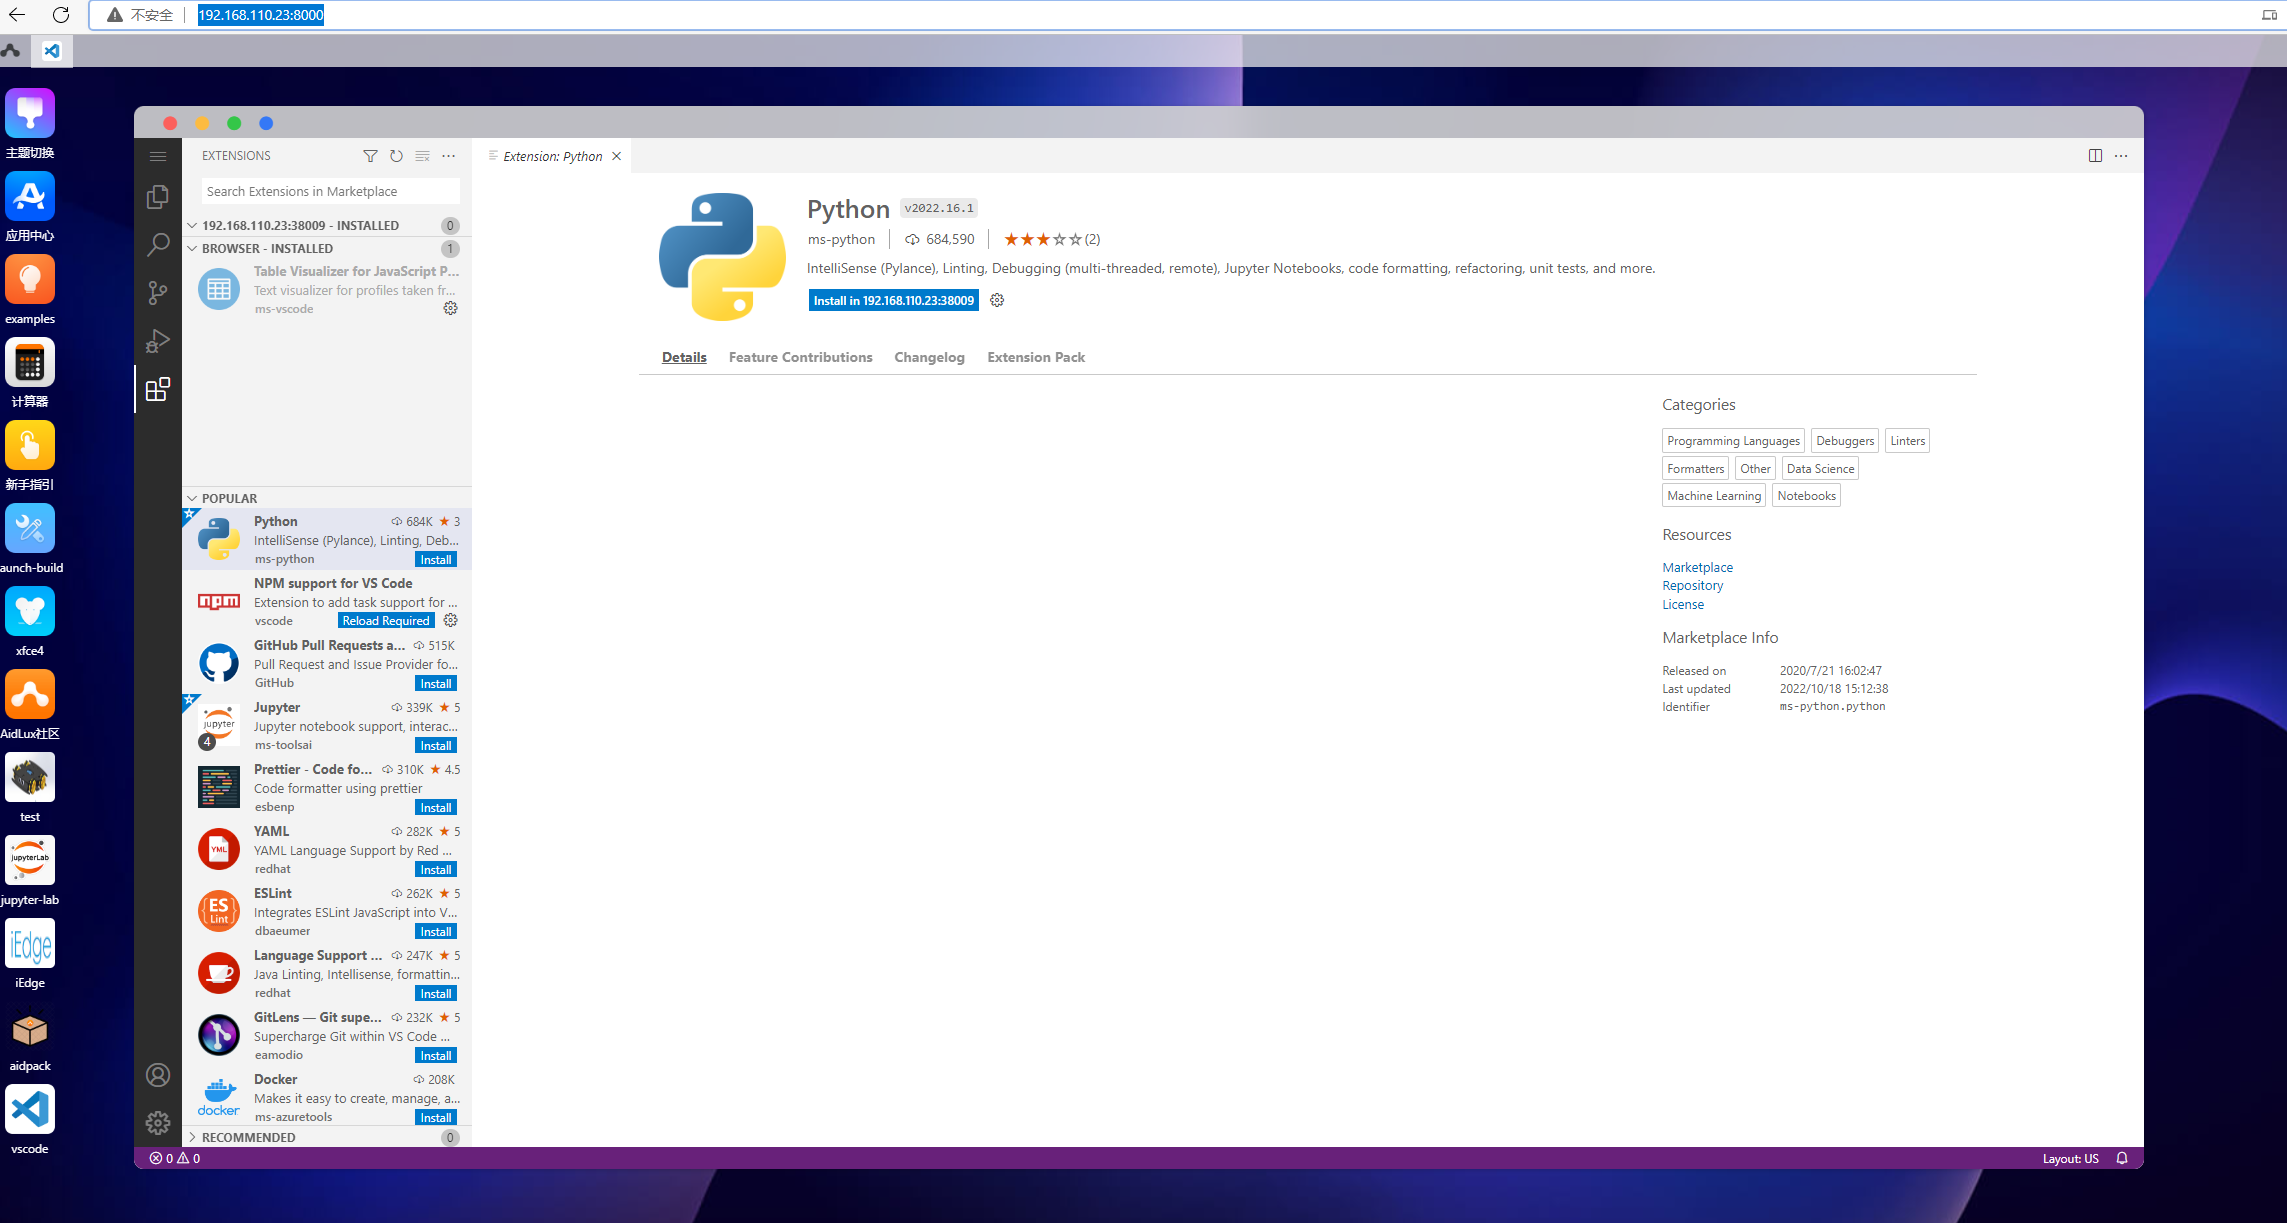Viewport: 2287px width, 1223px height.
Task: Select the Programming Languages category tag
Action: point(1733,441)
